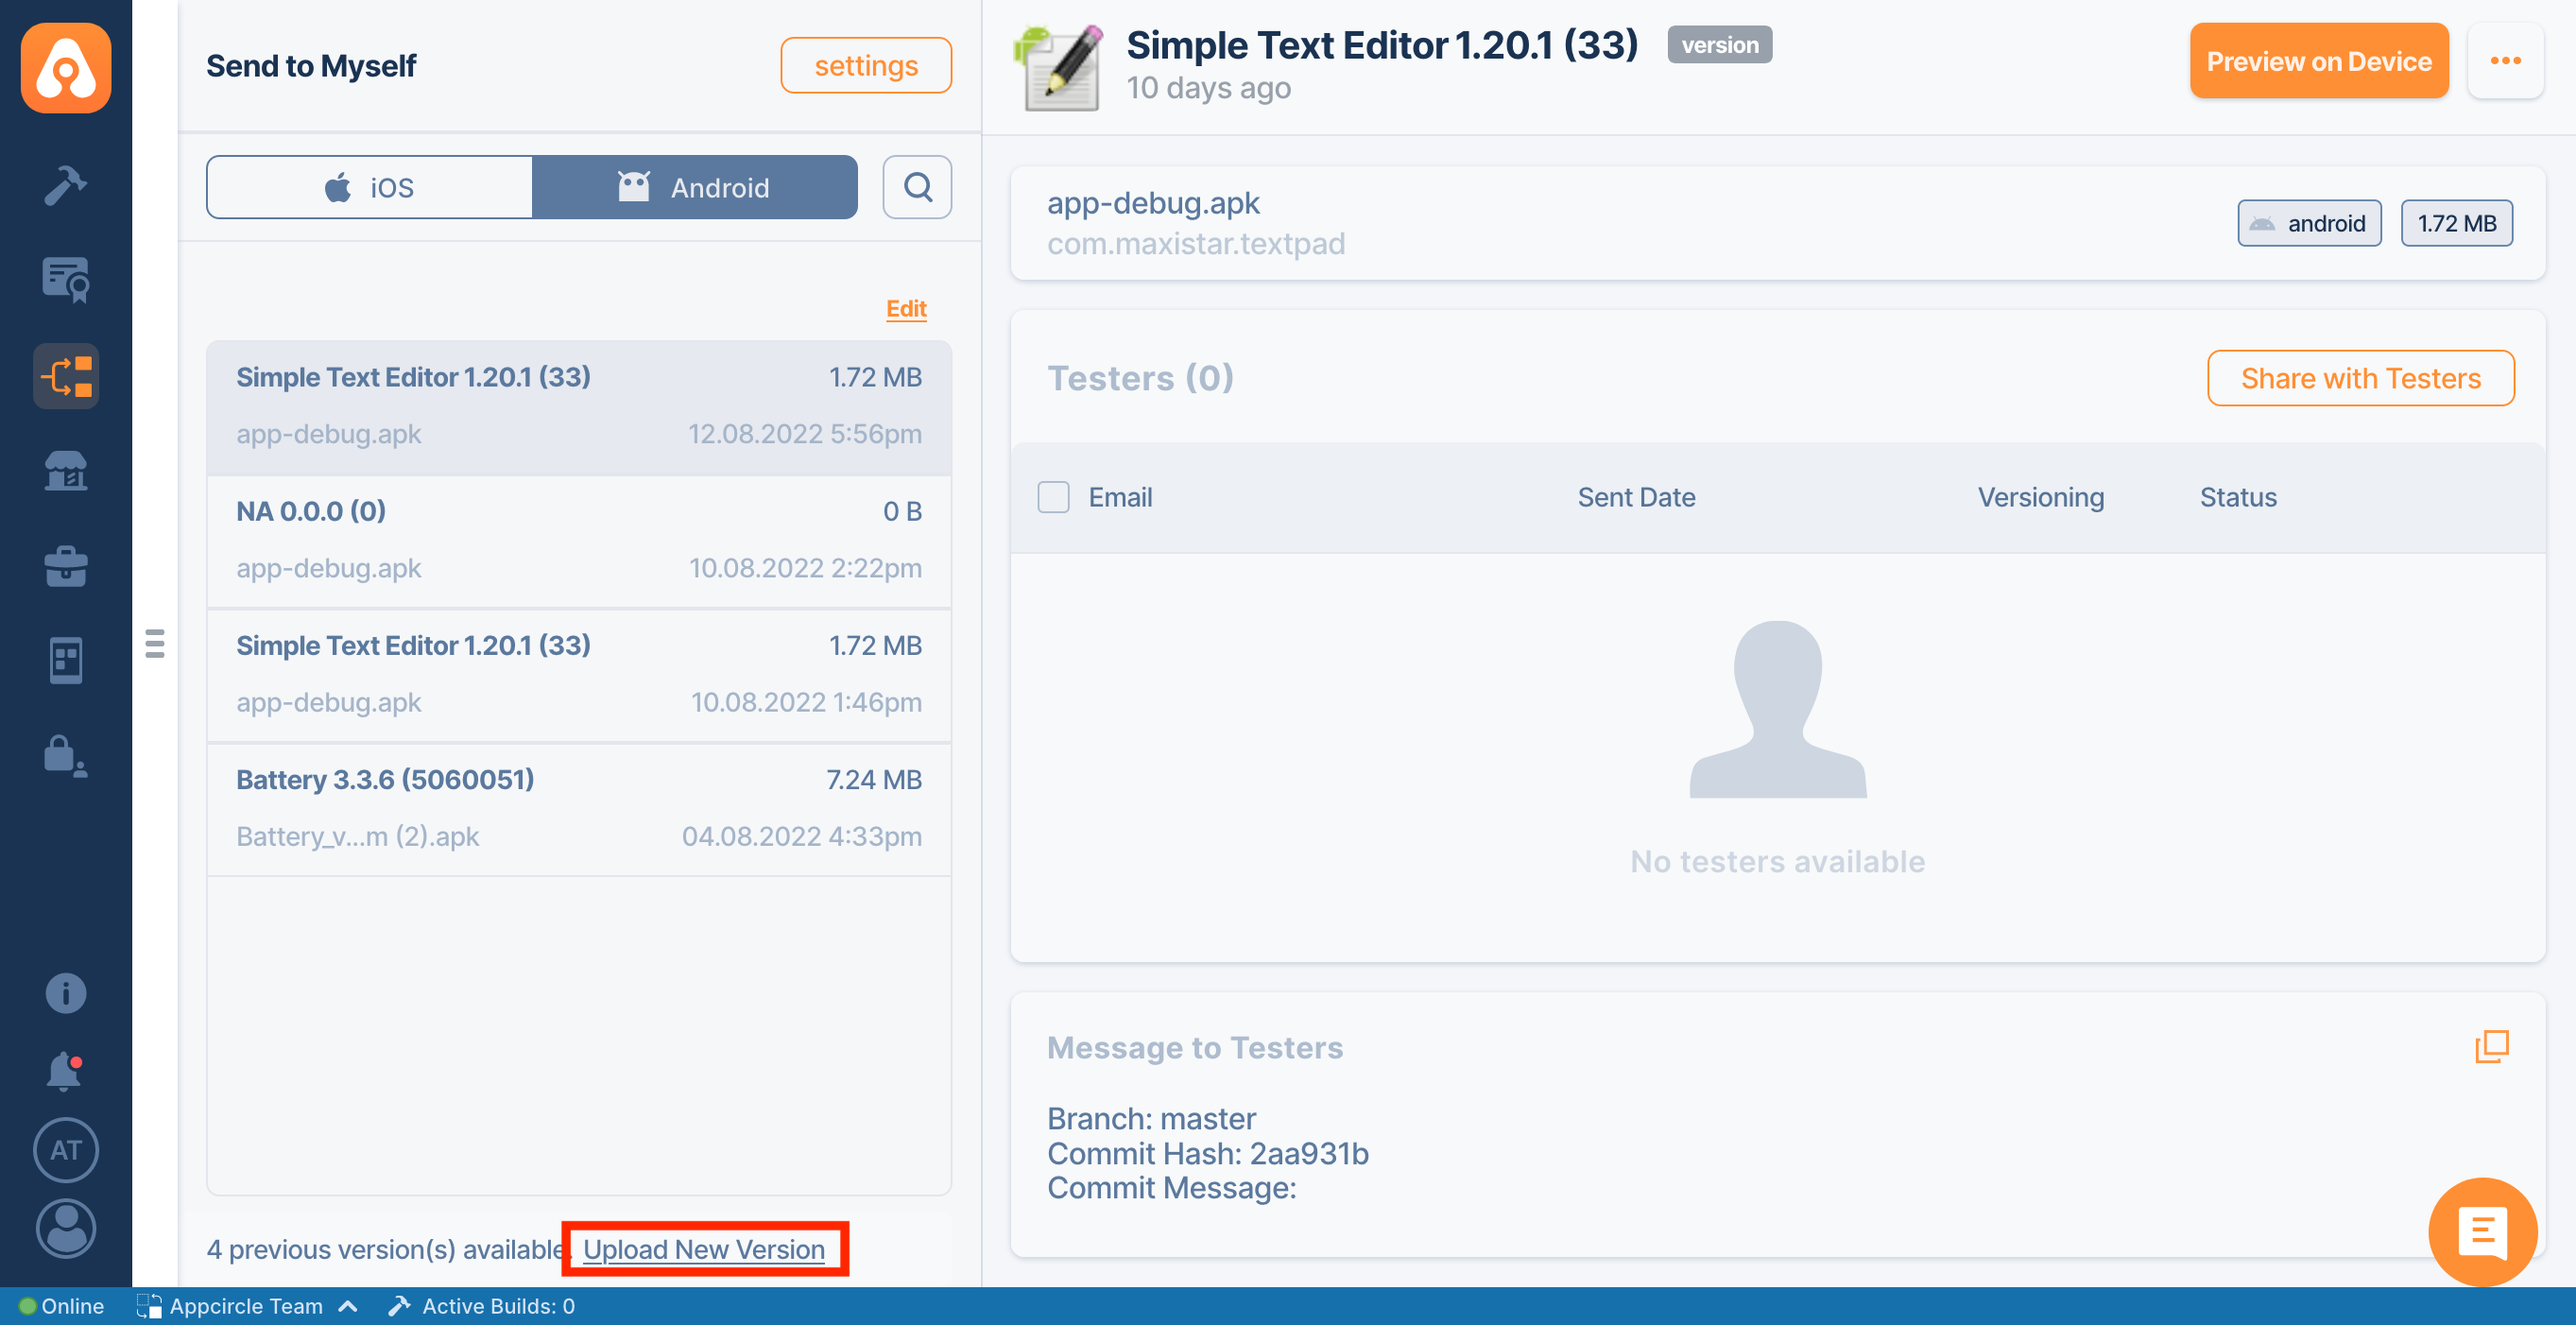Click the Simple Text Editor app icon

point(1059,66)
